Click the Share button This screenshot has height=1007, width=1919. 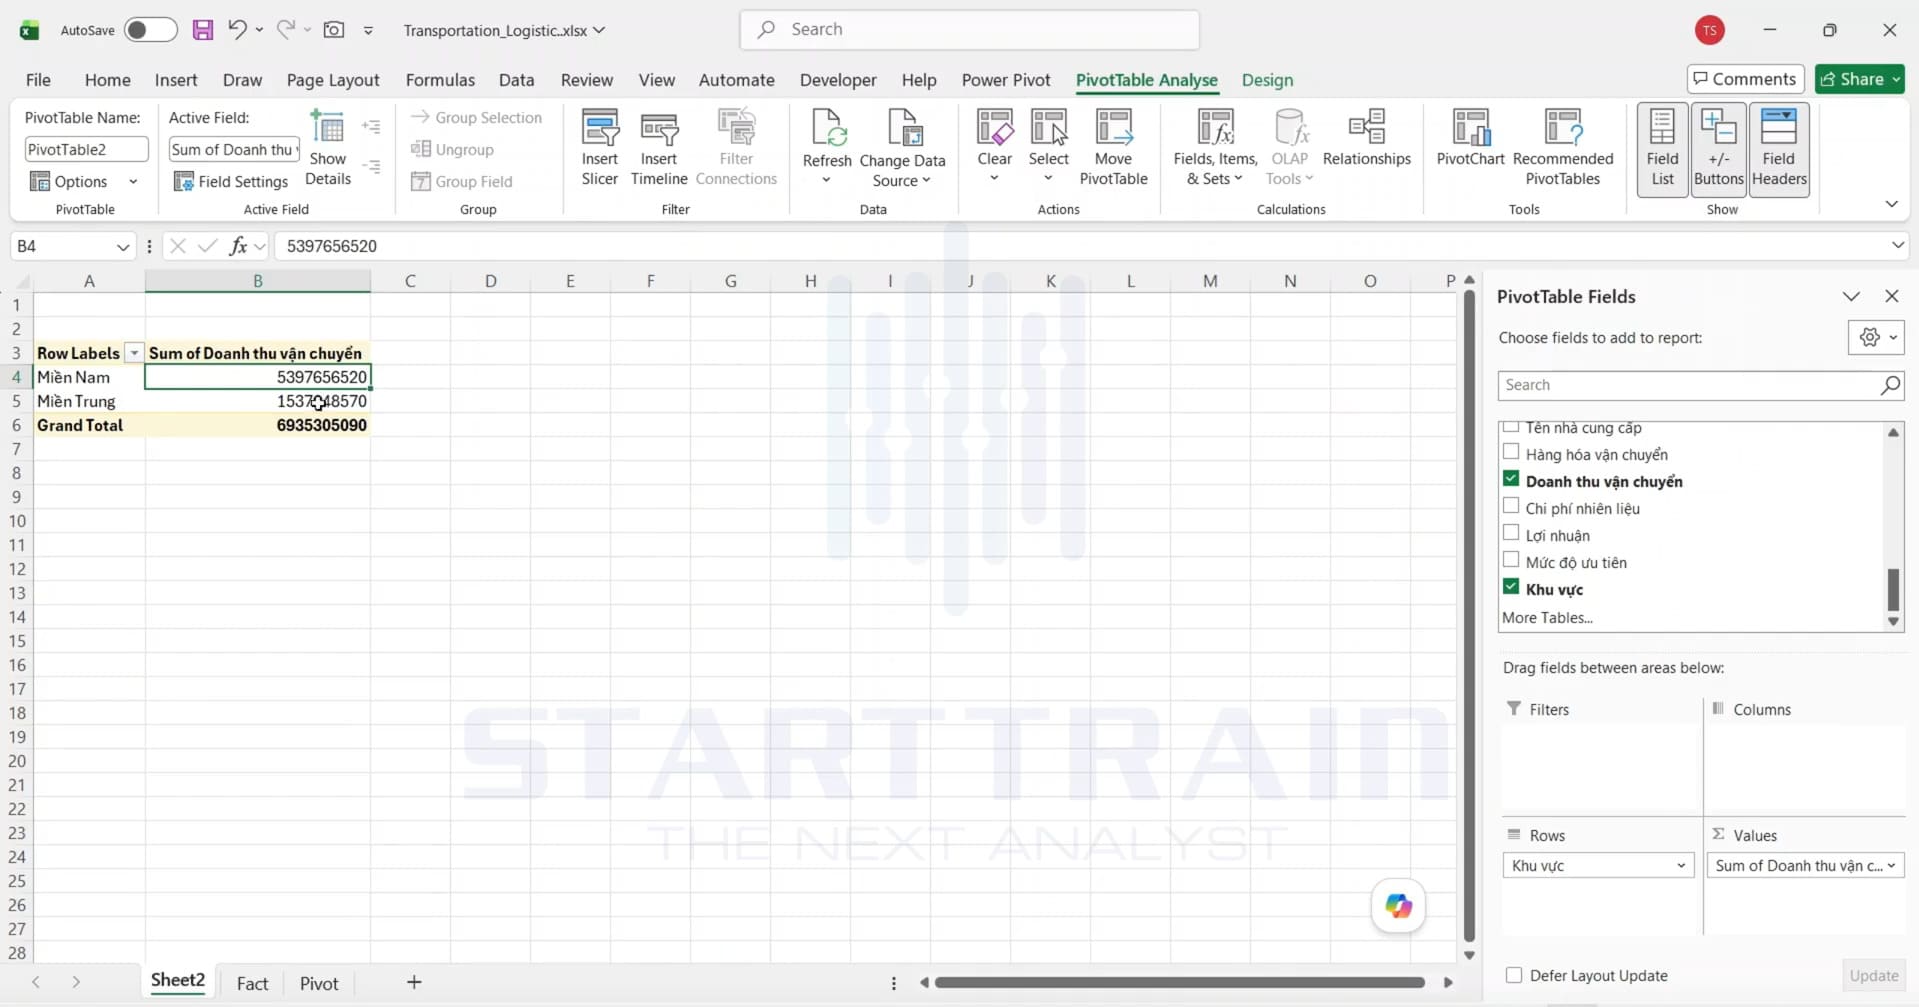pyautogui.click(x=1860, y=79)
